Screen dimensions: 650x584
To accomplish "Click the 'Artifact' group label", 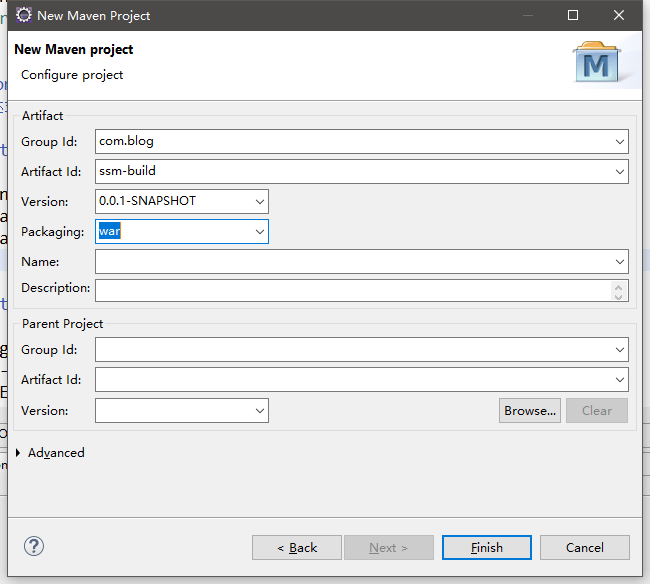I will pyautogui.click(x=43, y=116).
